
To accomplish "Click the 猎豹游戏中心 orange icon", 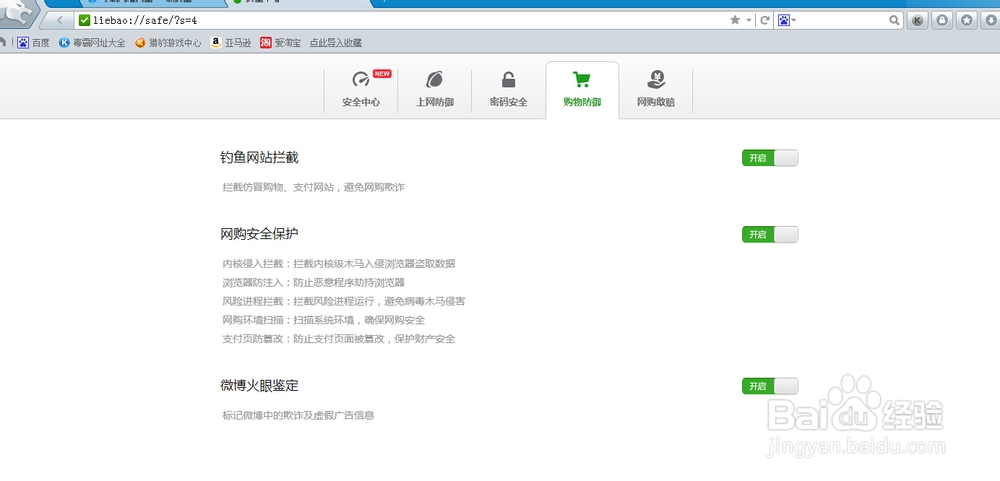I will point(140,43).
